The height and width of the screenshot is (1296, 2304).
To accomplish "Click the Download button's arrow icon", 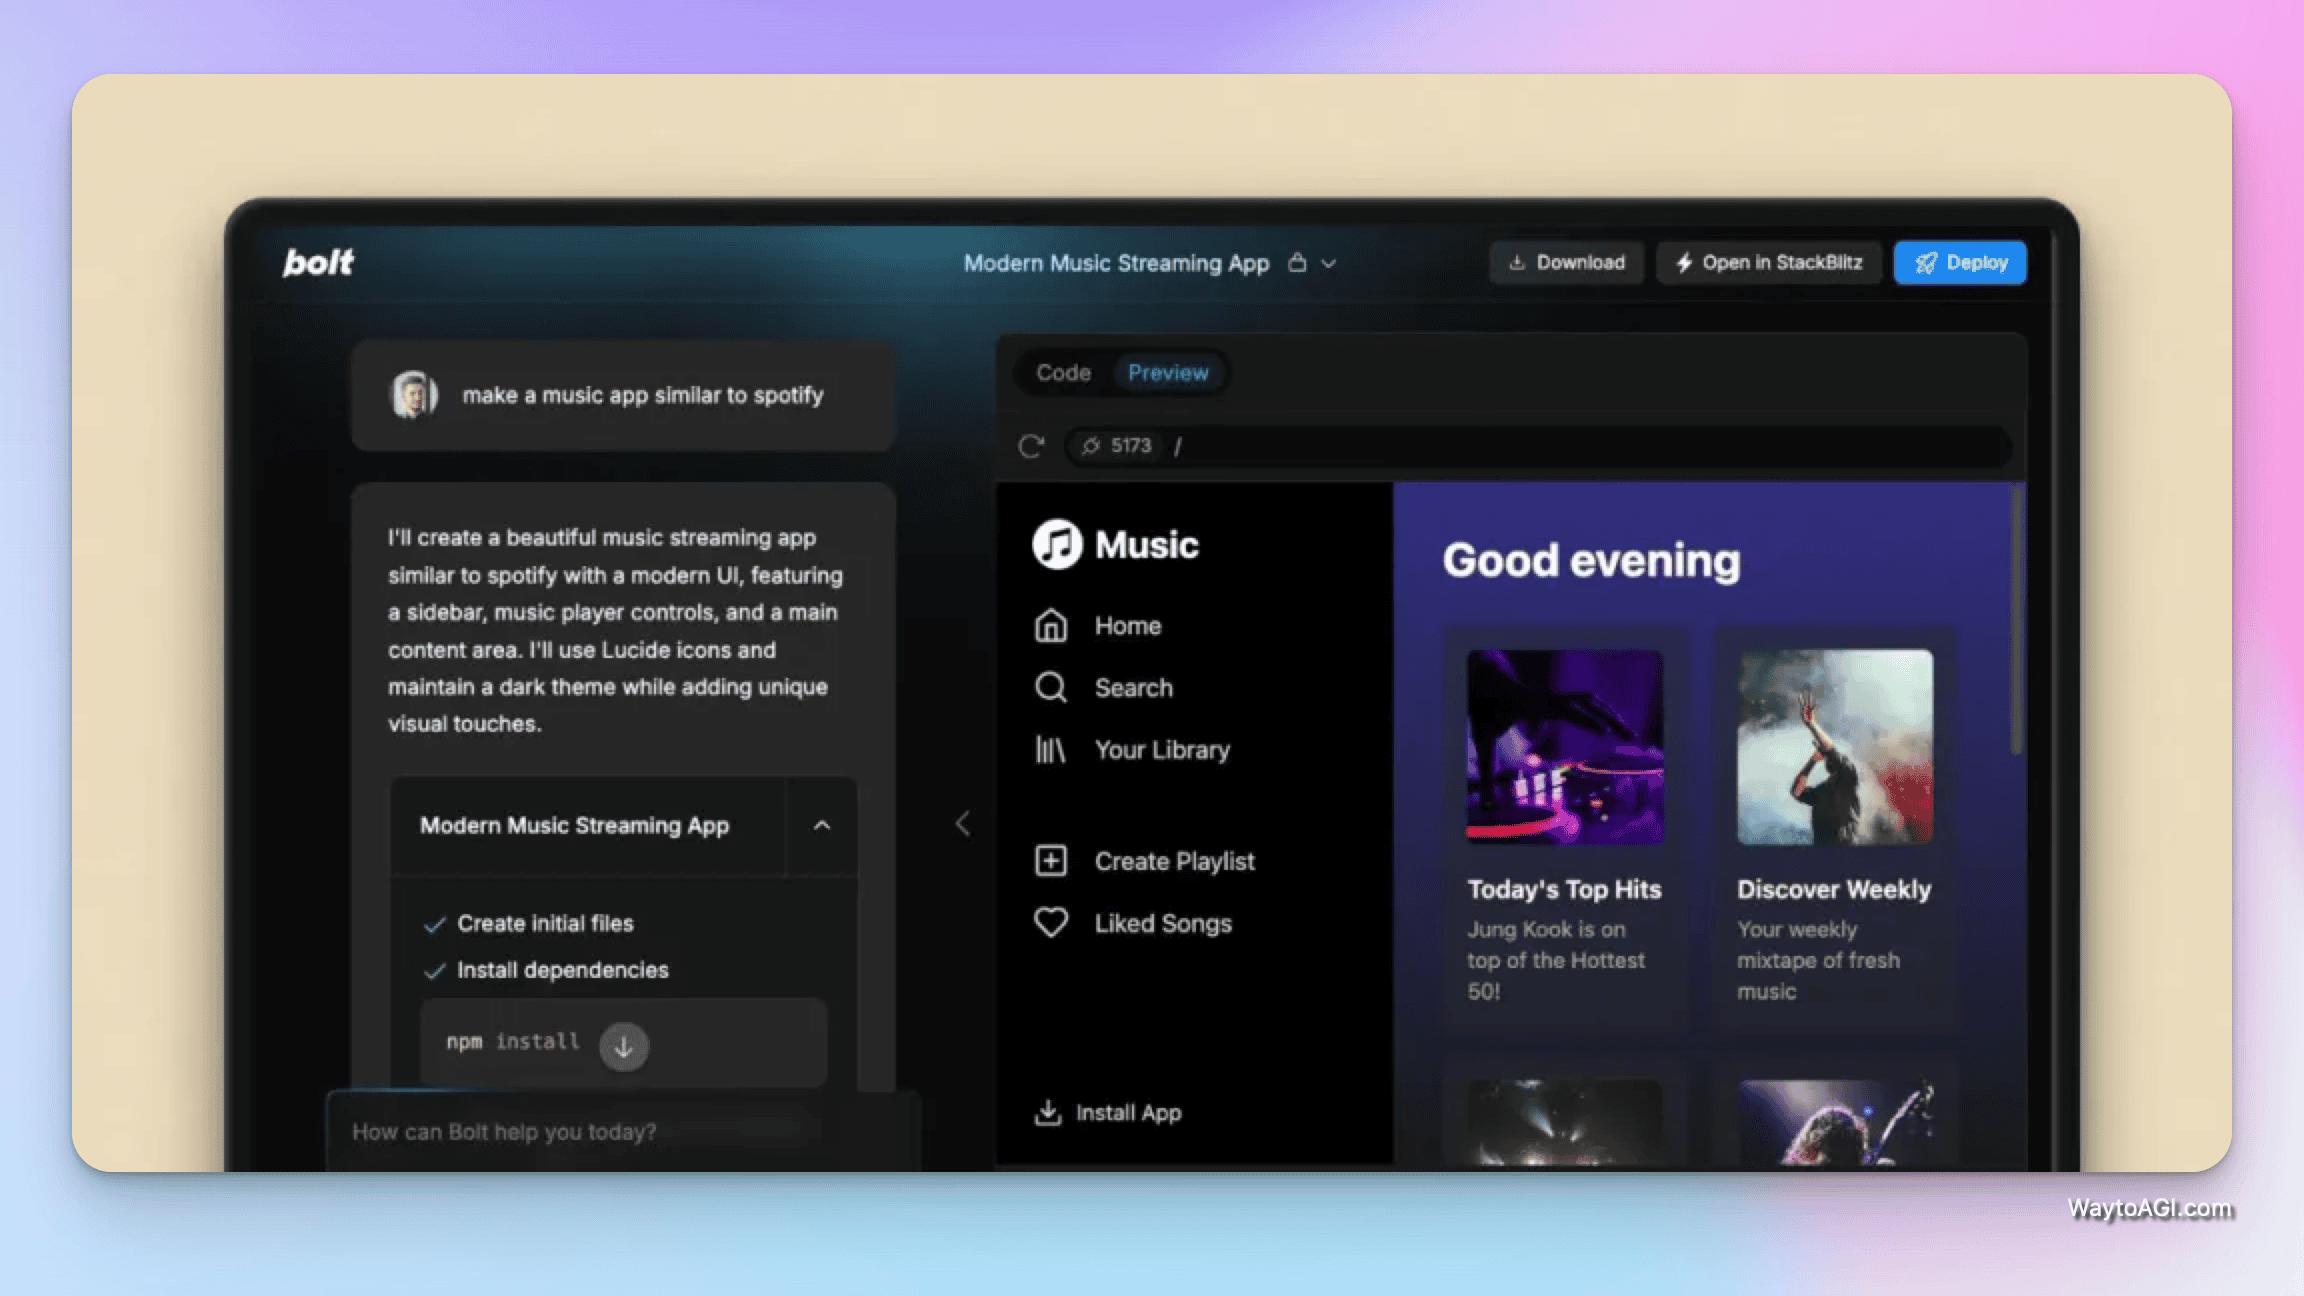I will (1516, 263).
